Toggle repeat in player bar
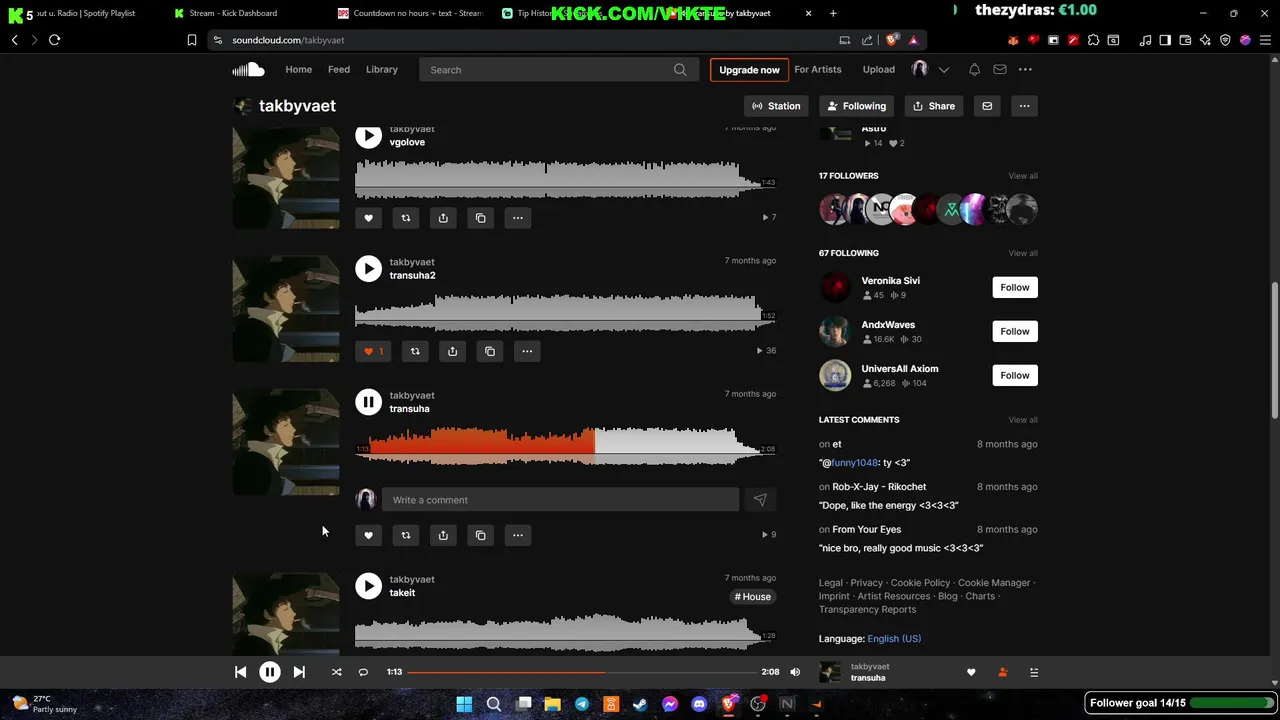 (363, 672)
